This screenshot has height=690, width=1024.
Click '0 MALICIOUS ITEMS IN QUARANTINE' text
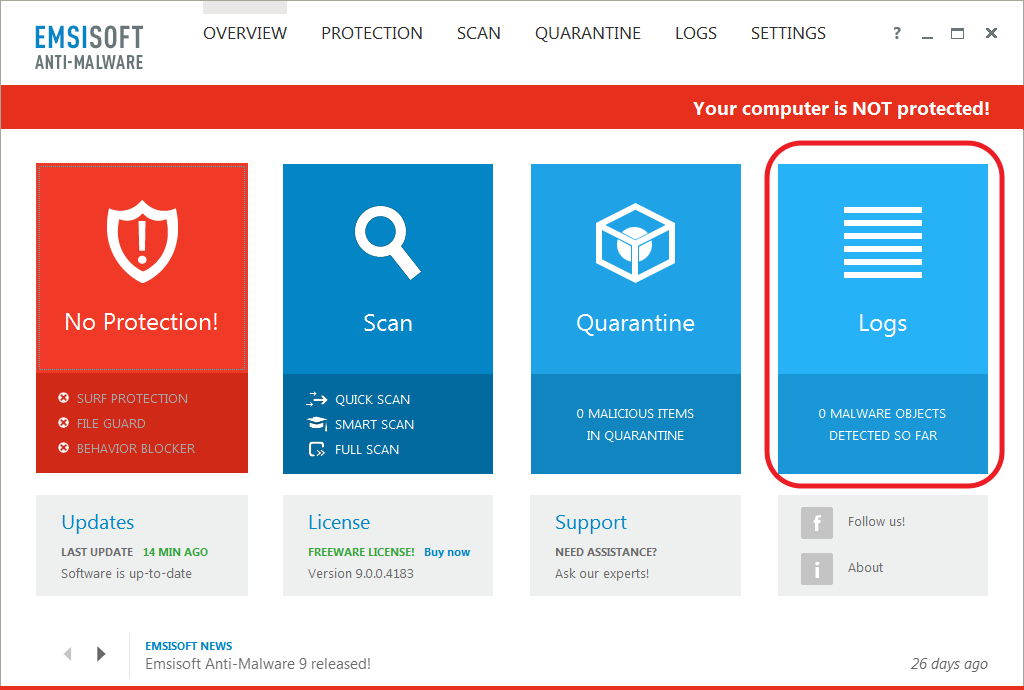click(635, 424)
